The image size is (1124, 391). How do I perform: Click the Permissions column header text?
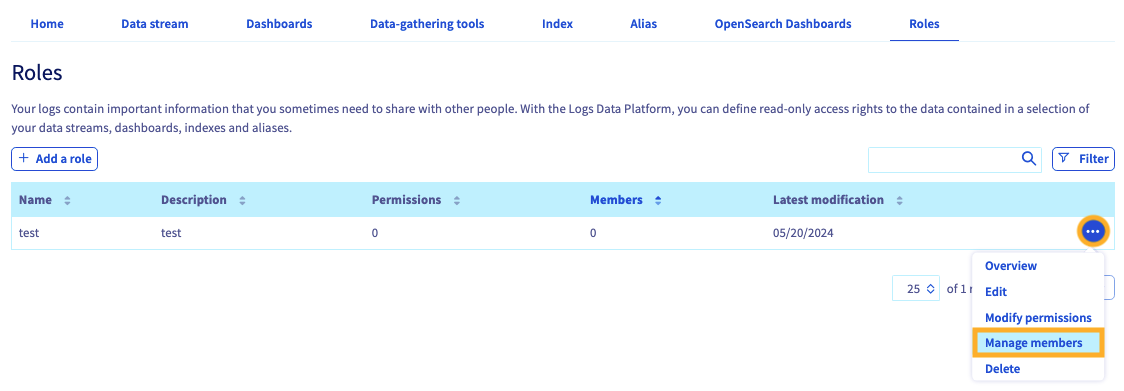pyautogui.click(x=406, y=200)
